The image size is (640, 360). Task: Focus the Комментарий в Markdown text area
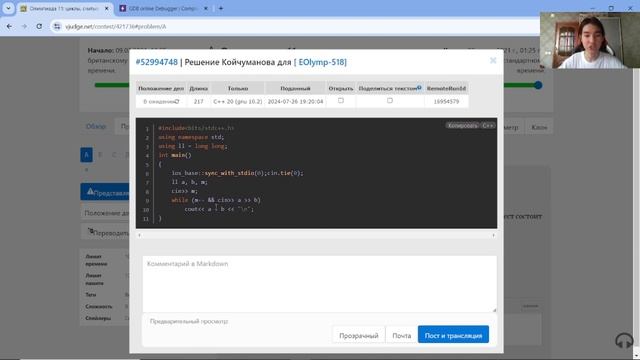[x=320, y=284]
